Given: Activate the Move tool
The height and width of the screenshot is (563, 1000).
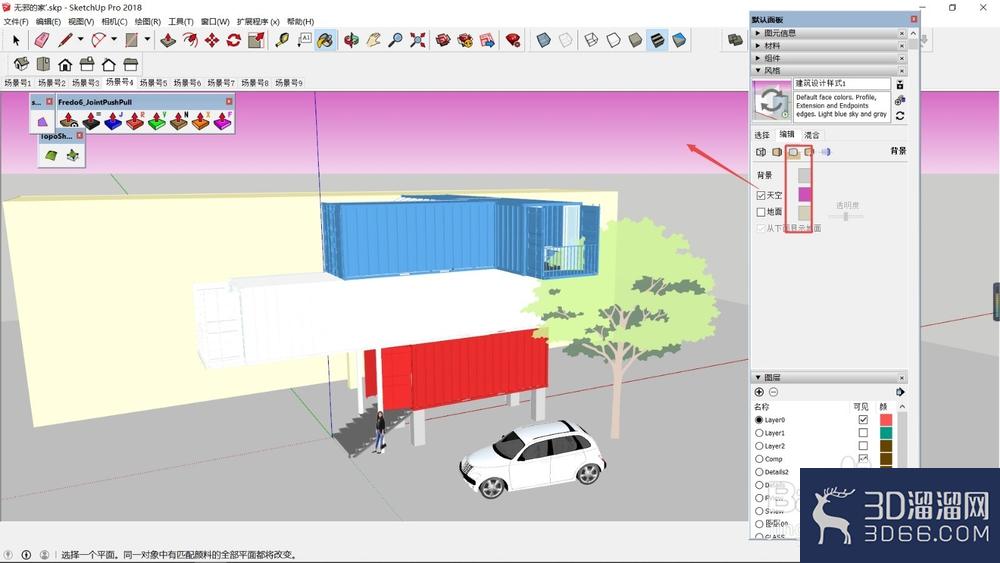Looking at the screenshot, I should point(212,40).
